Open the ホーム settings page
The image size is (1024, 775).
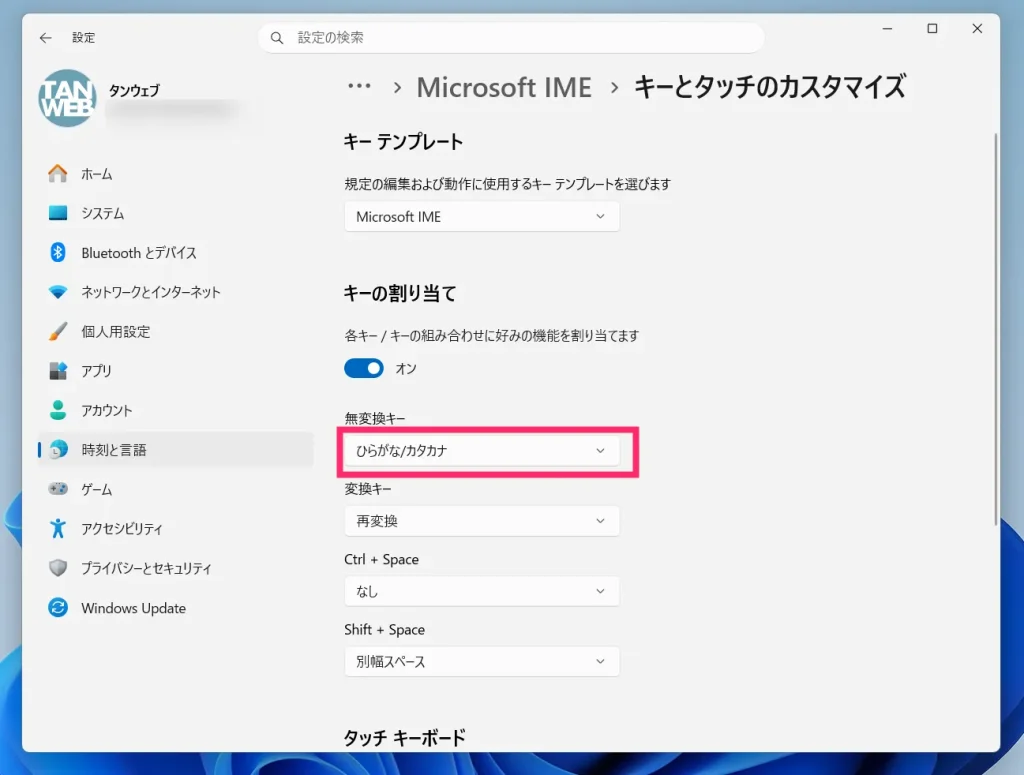click(175, 174)
